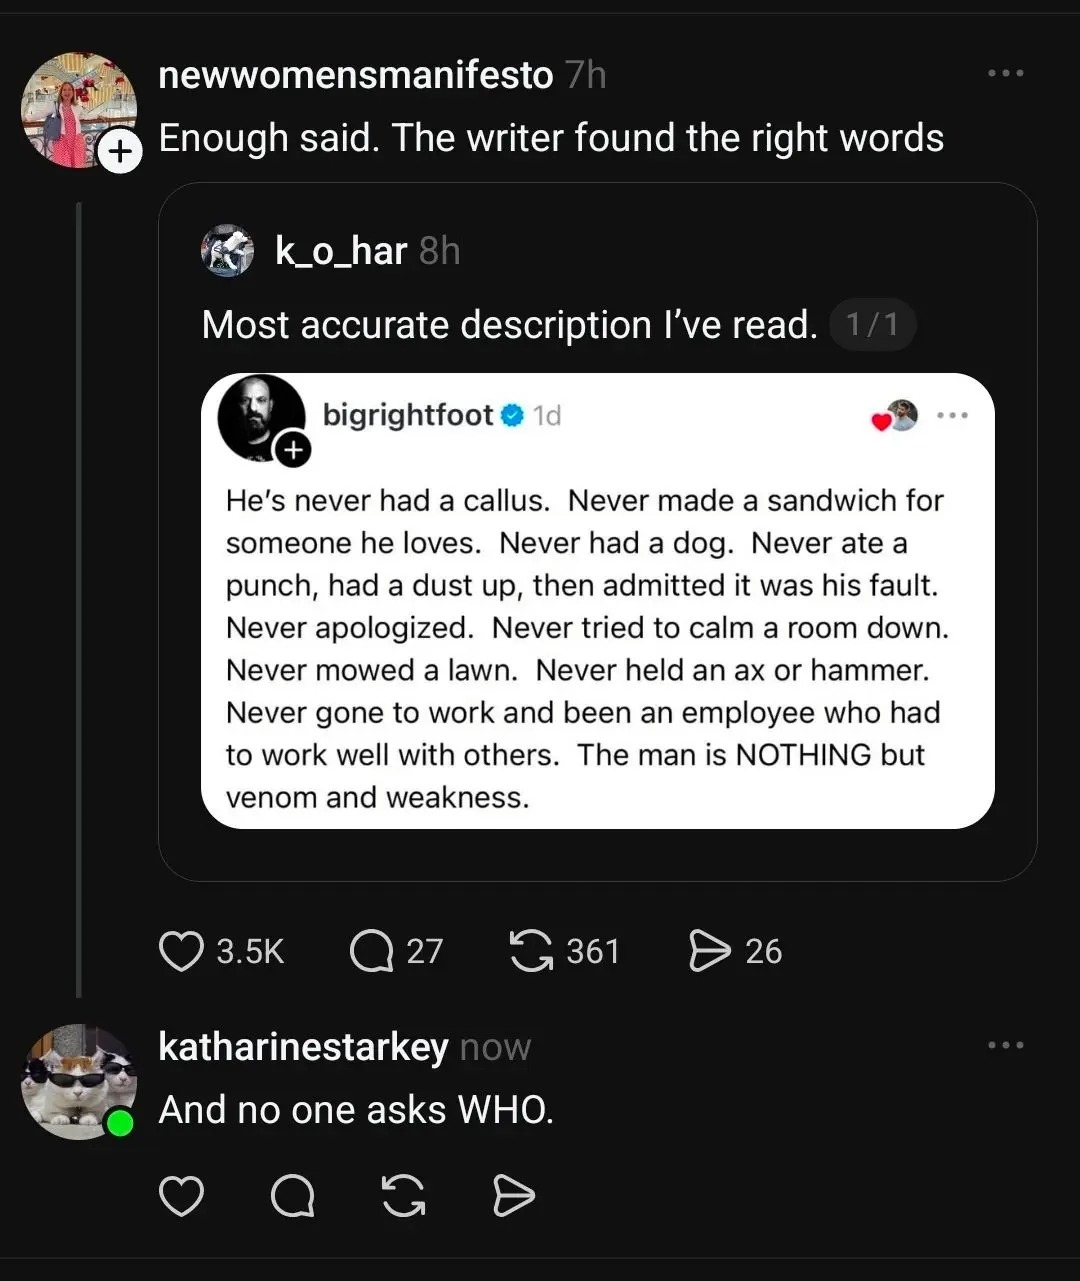Follow bigrightfoot via the plus badge
The height and width of the screenshot is (1281, 1080).
coord(293,449)
